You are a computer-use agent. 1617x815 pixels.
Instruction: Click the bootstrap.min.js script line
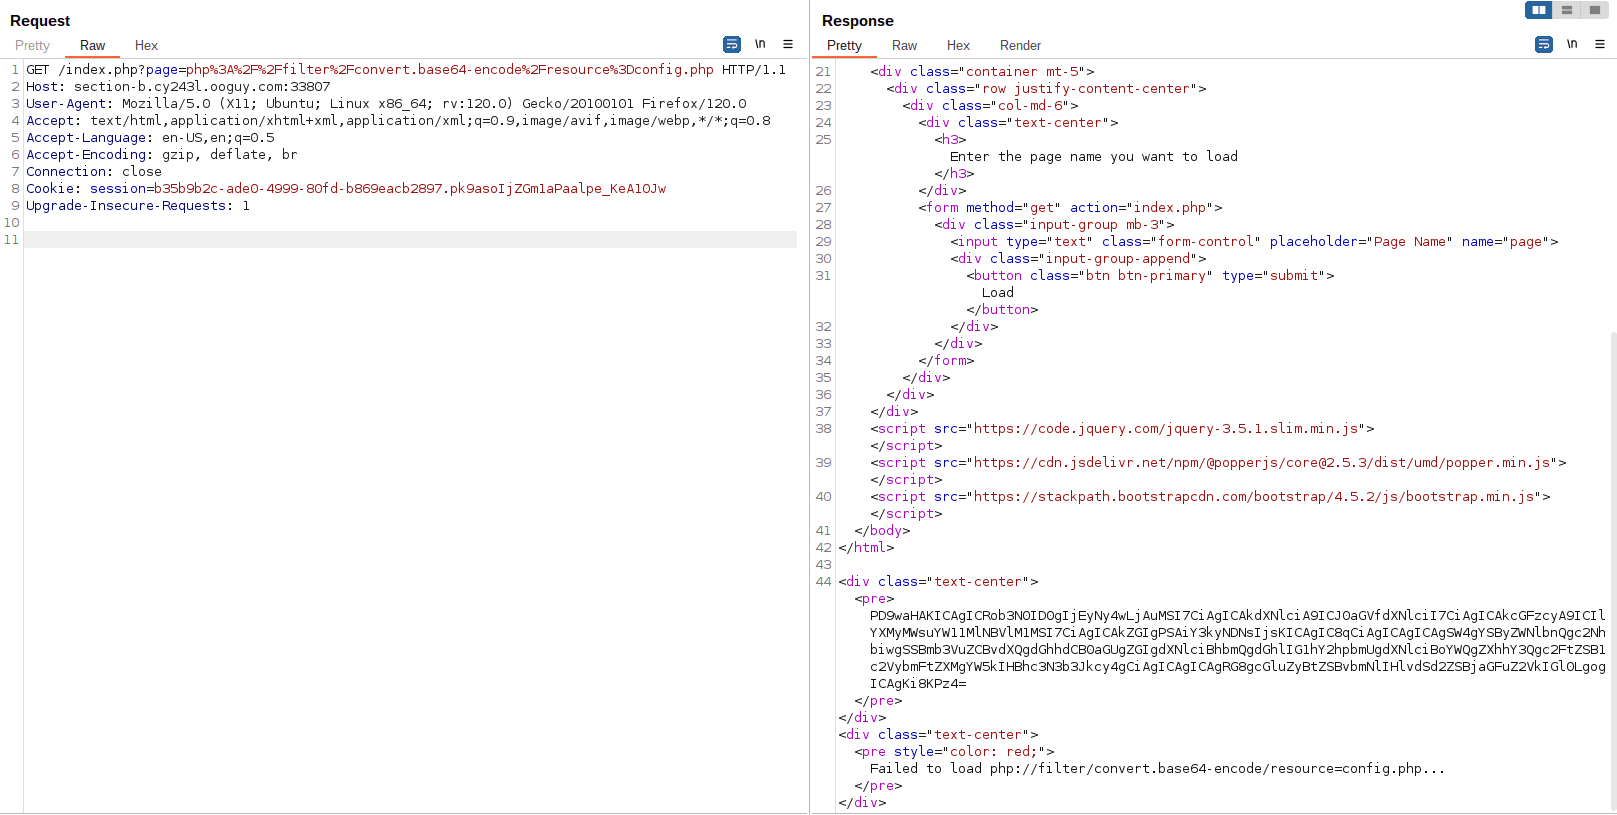pos(1210,497)
